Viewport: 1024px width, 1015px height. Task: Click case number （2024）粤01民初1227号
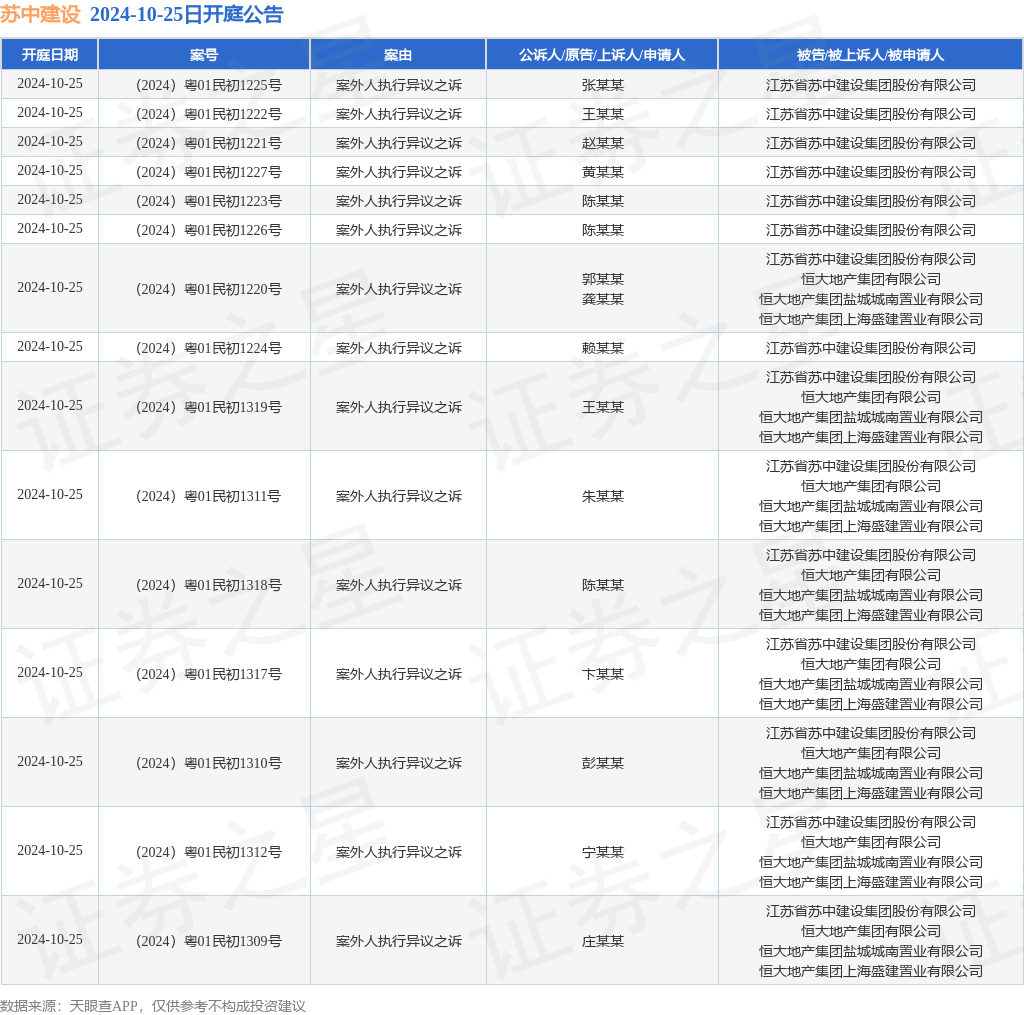pos(208,172)
